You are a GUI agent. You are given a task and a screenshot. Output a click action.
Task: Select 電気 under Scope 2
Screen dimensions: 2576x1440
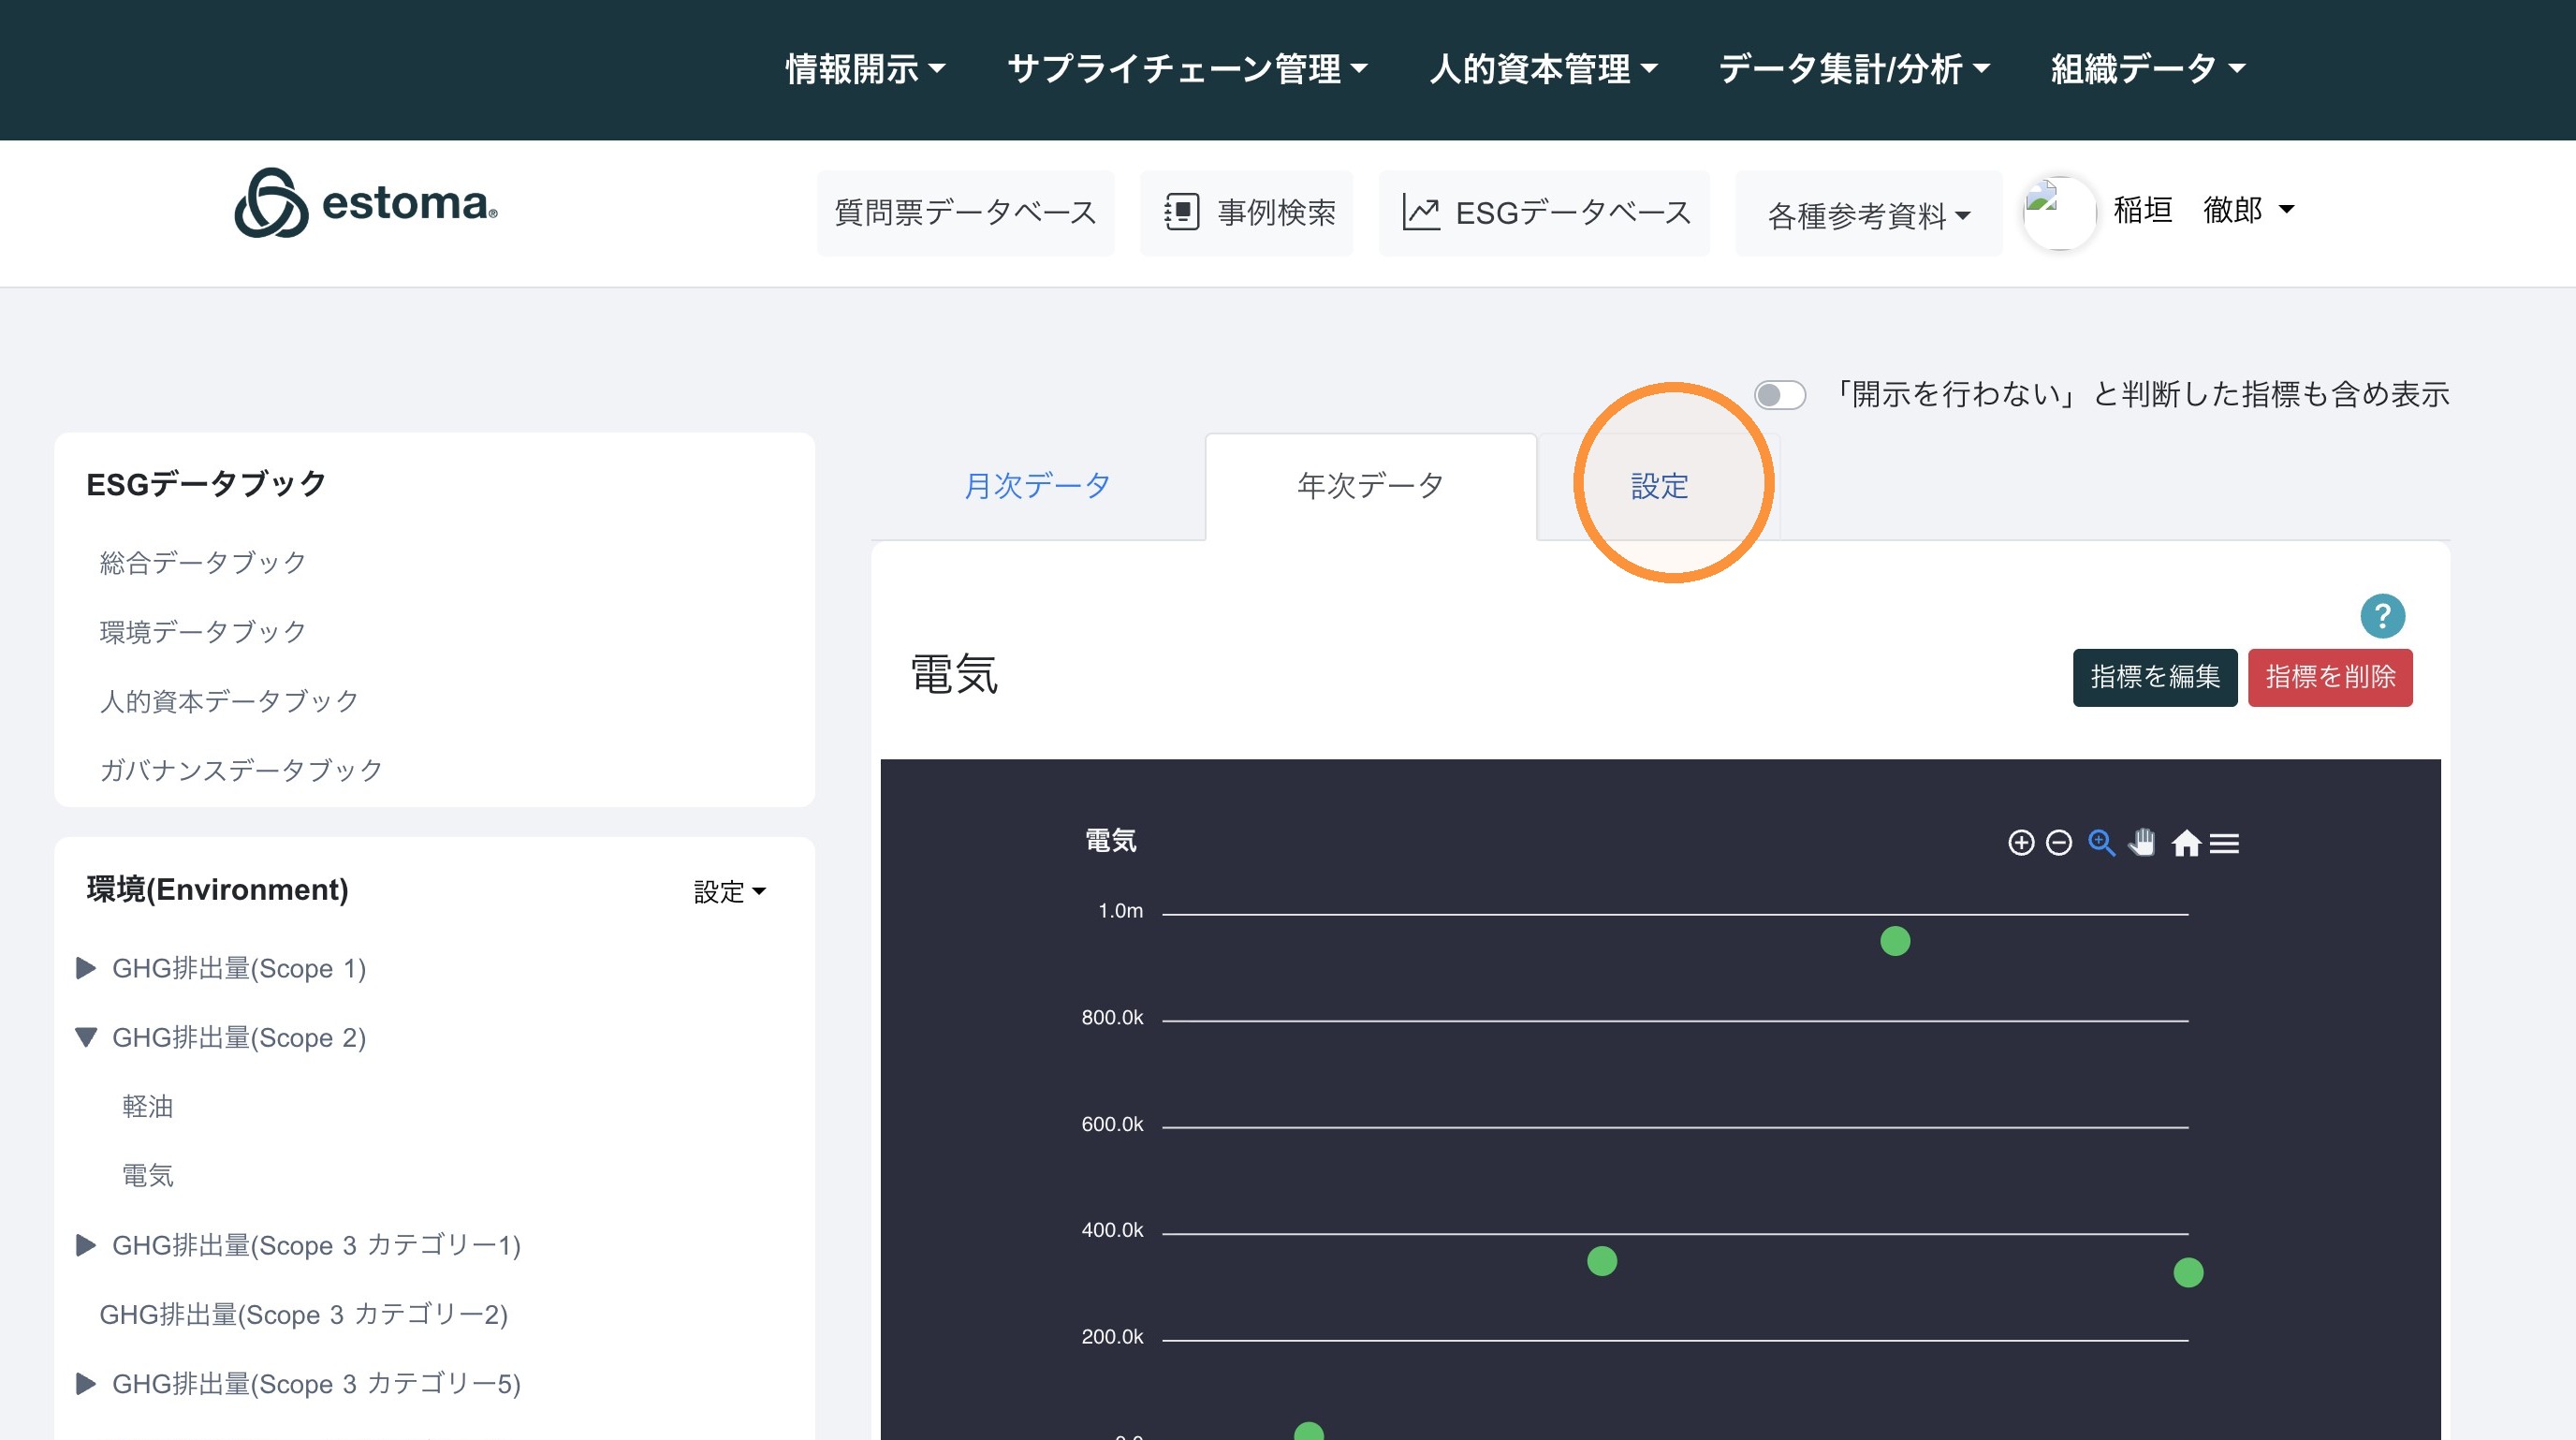point(148,1175)
